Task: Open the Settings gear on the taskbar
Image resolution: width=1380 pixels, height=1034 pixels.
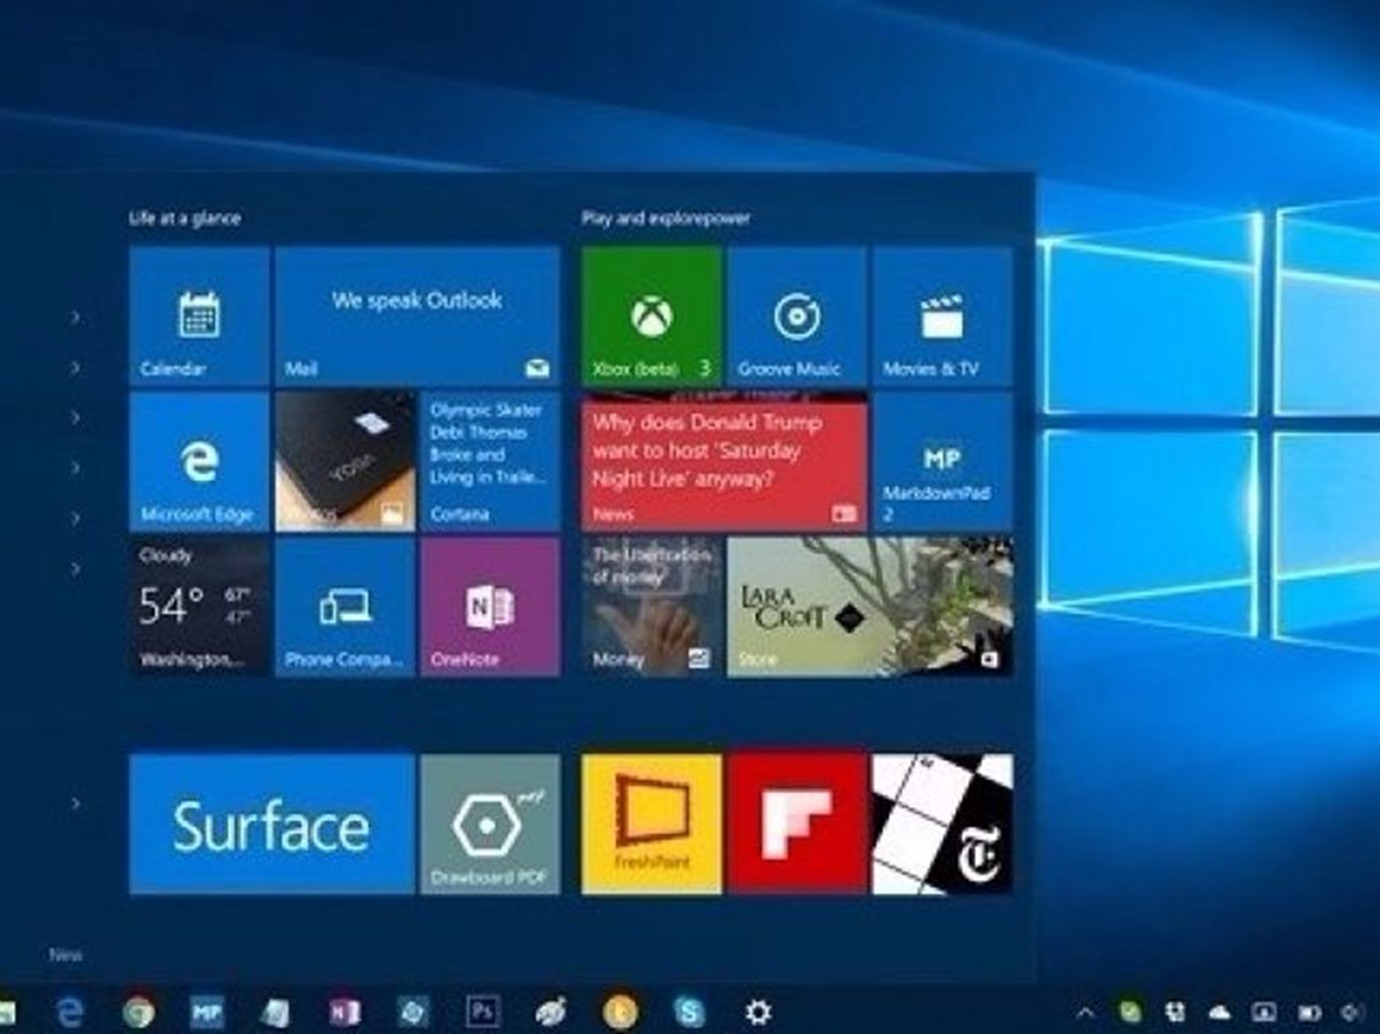Action: pyautogui.click(x=758, y=1012)
